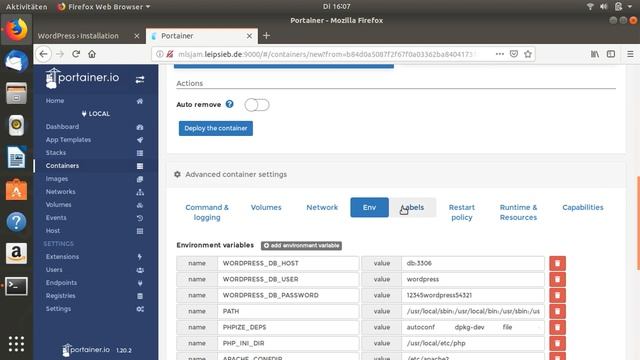
Task: Select the Env tab
Action: coord(369,207)
